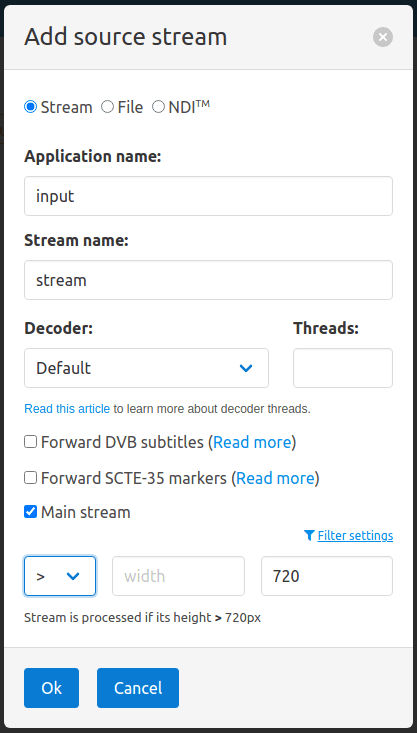Enable Forward DVB subtitles checkbox
417x733 pixels.
coord(30,441)
